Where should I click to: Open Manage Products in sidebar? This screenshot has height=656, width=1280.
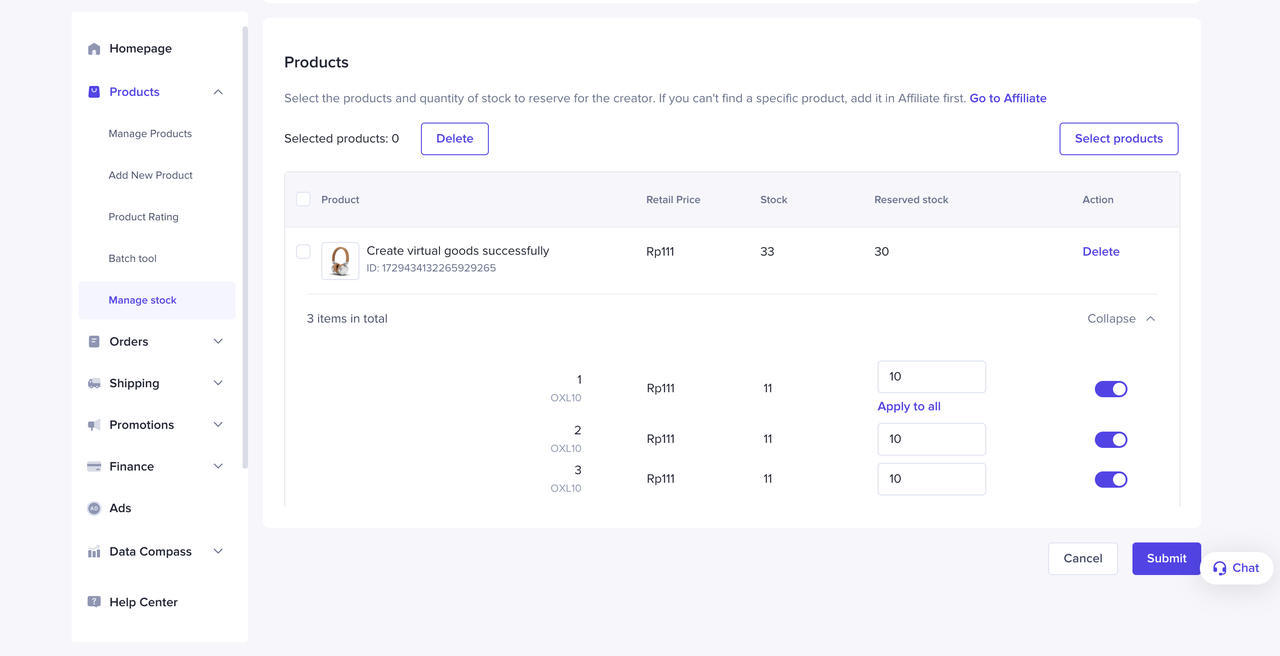point(150,134)
